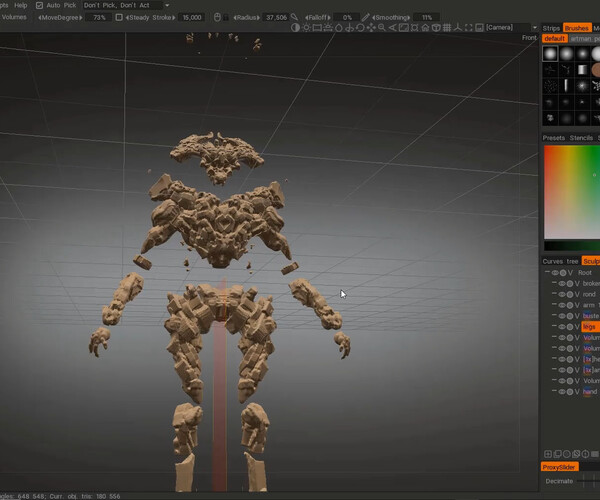Screen dimensions: 600x500
Task: Open the Presets tab
Action: 554,138
